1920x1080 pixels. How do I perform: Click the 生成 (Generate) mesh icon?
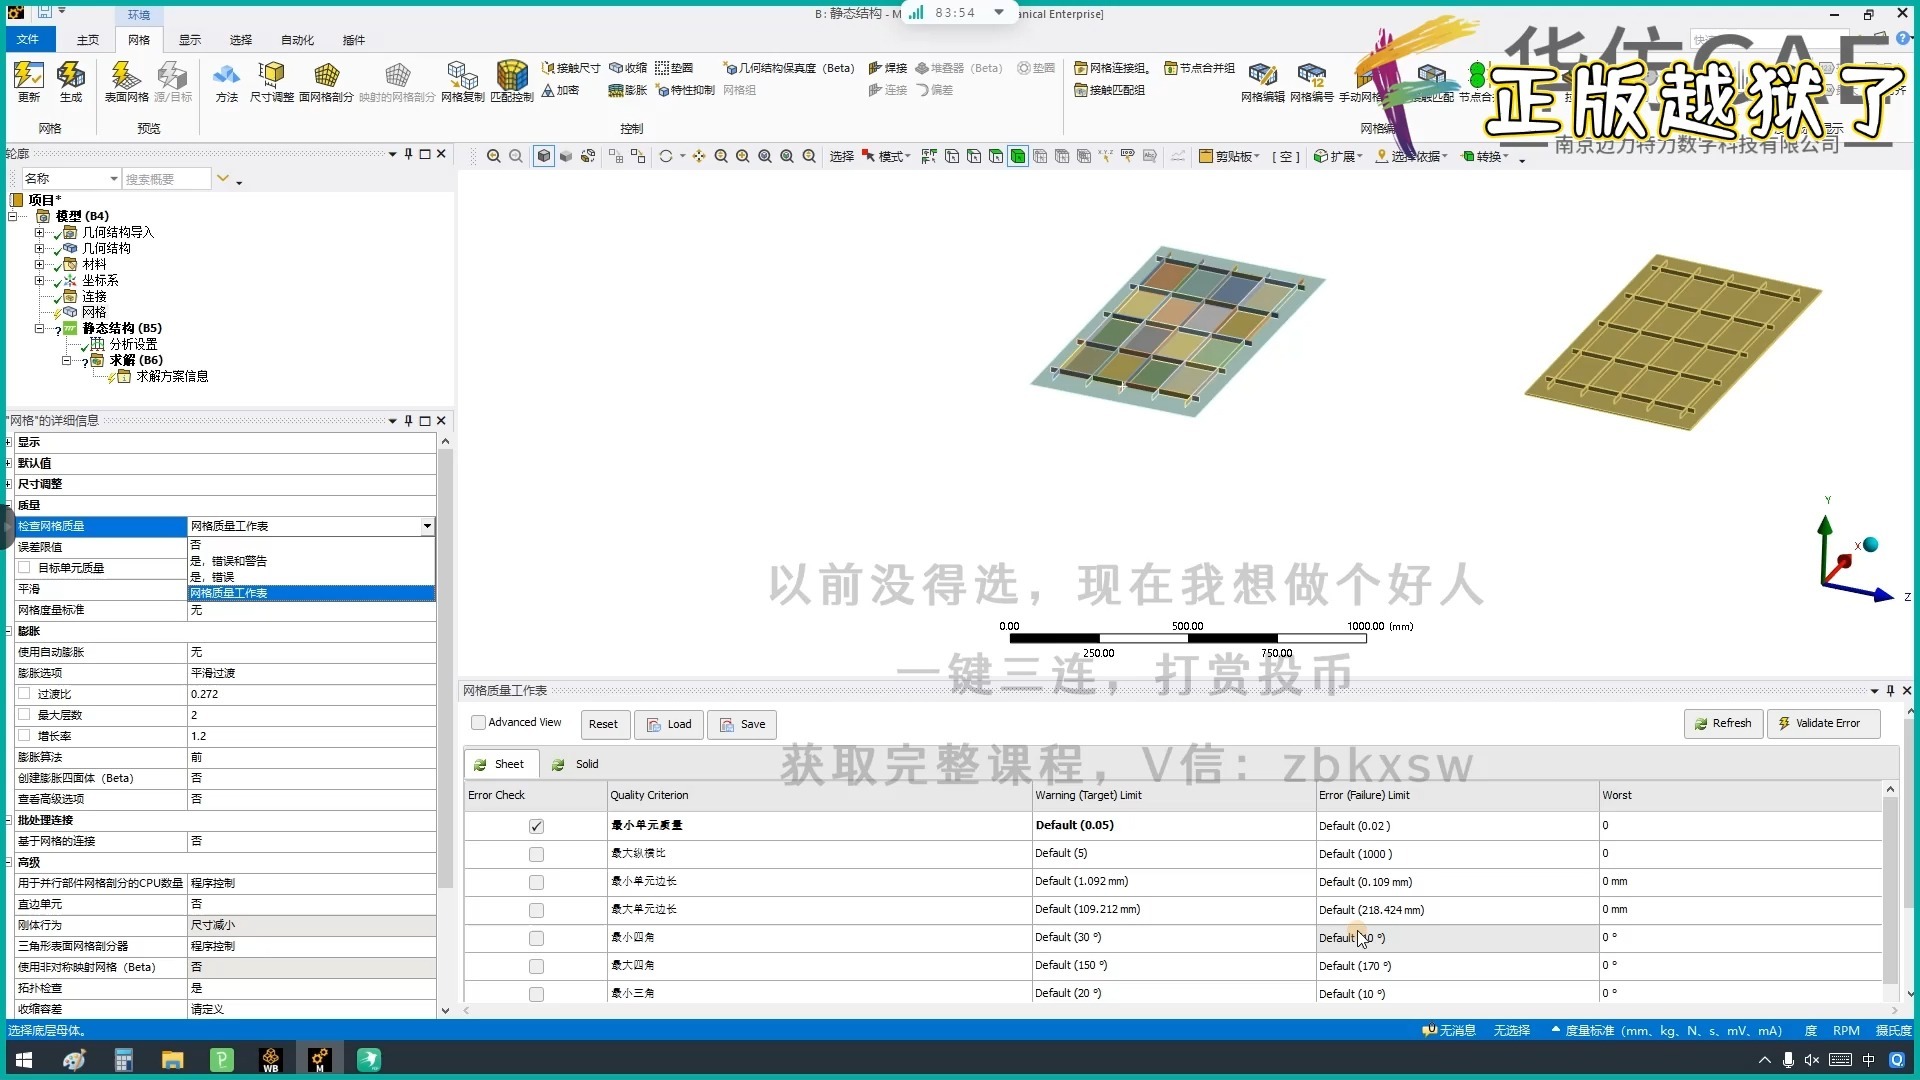pyautogui.click(x=70, y=76)
